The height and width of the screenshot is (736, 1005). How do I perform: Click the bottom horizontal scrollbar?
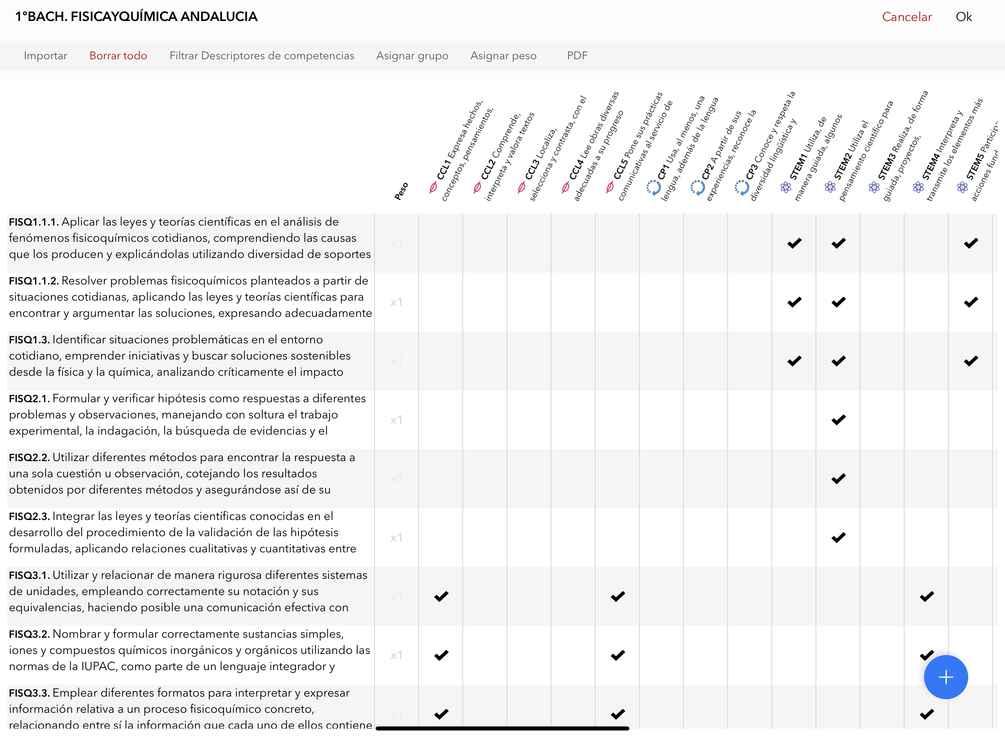pyautogui.click(x=502, y=728)
